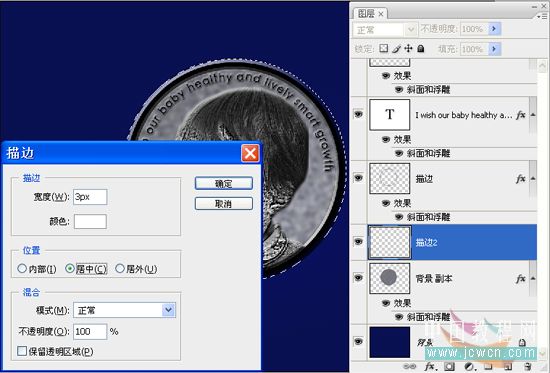Click Layers panel opacity 100% field
Viewport: 550px width, 373px height.
point(474,29)
